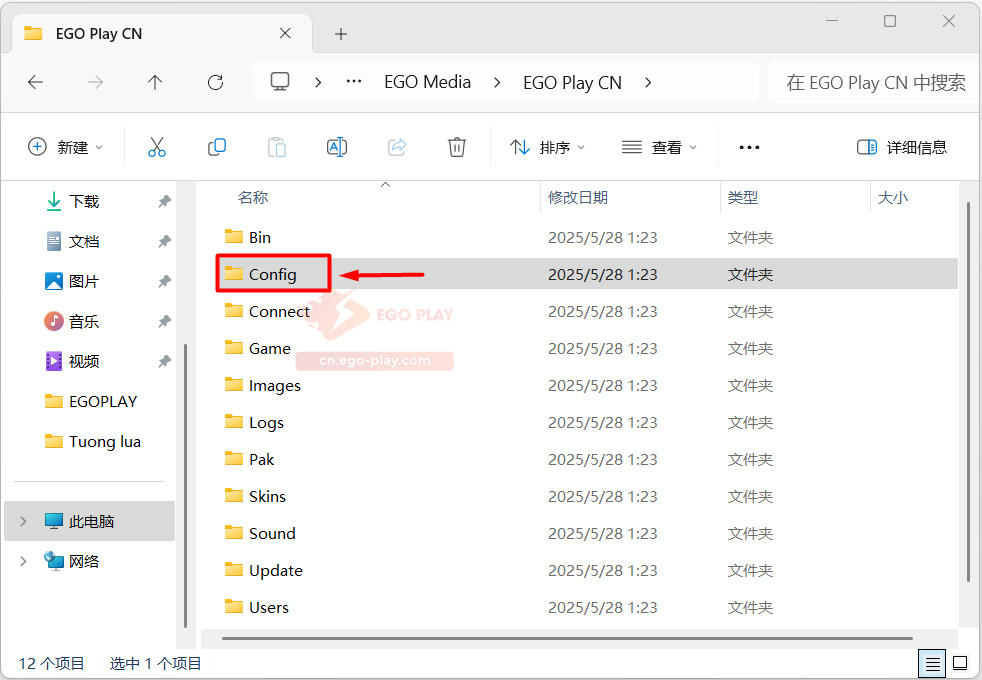Click the navigation pane vertical scrollbar
Viewport: 982px width, 680px height.
(x=185, y=485)
